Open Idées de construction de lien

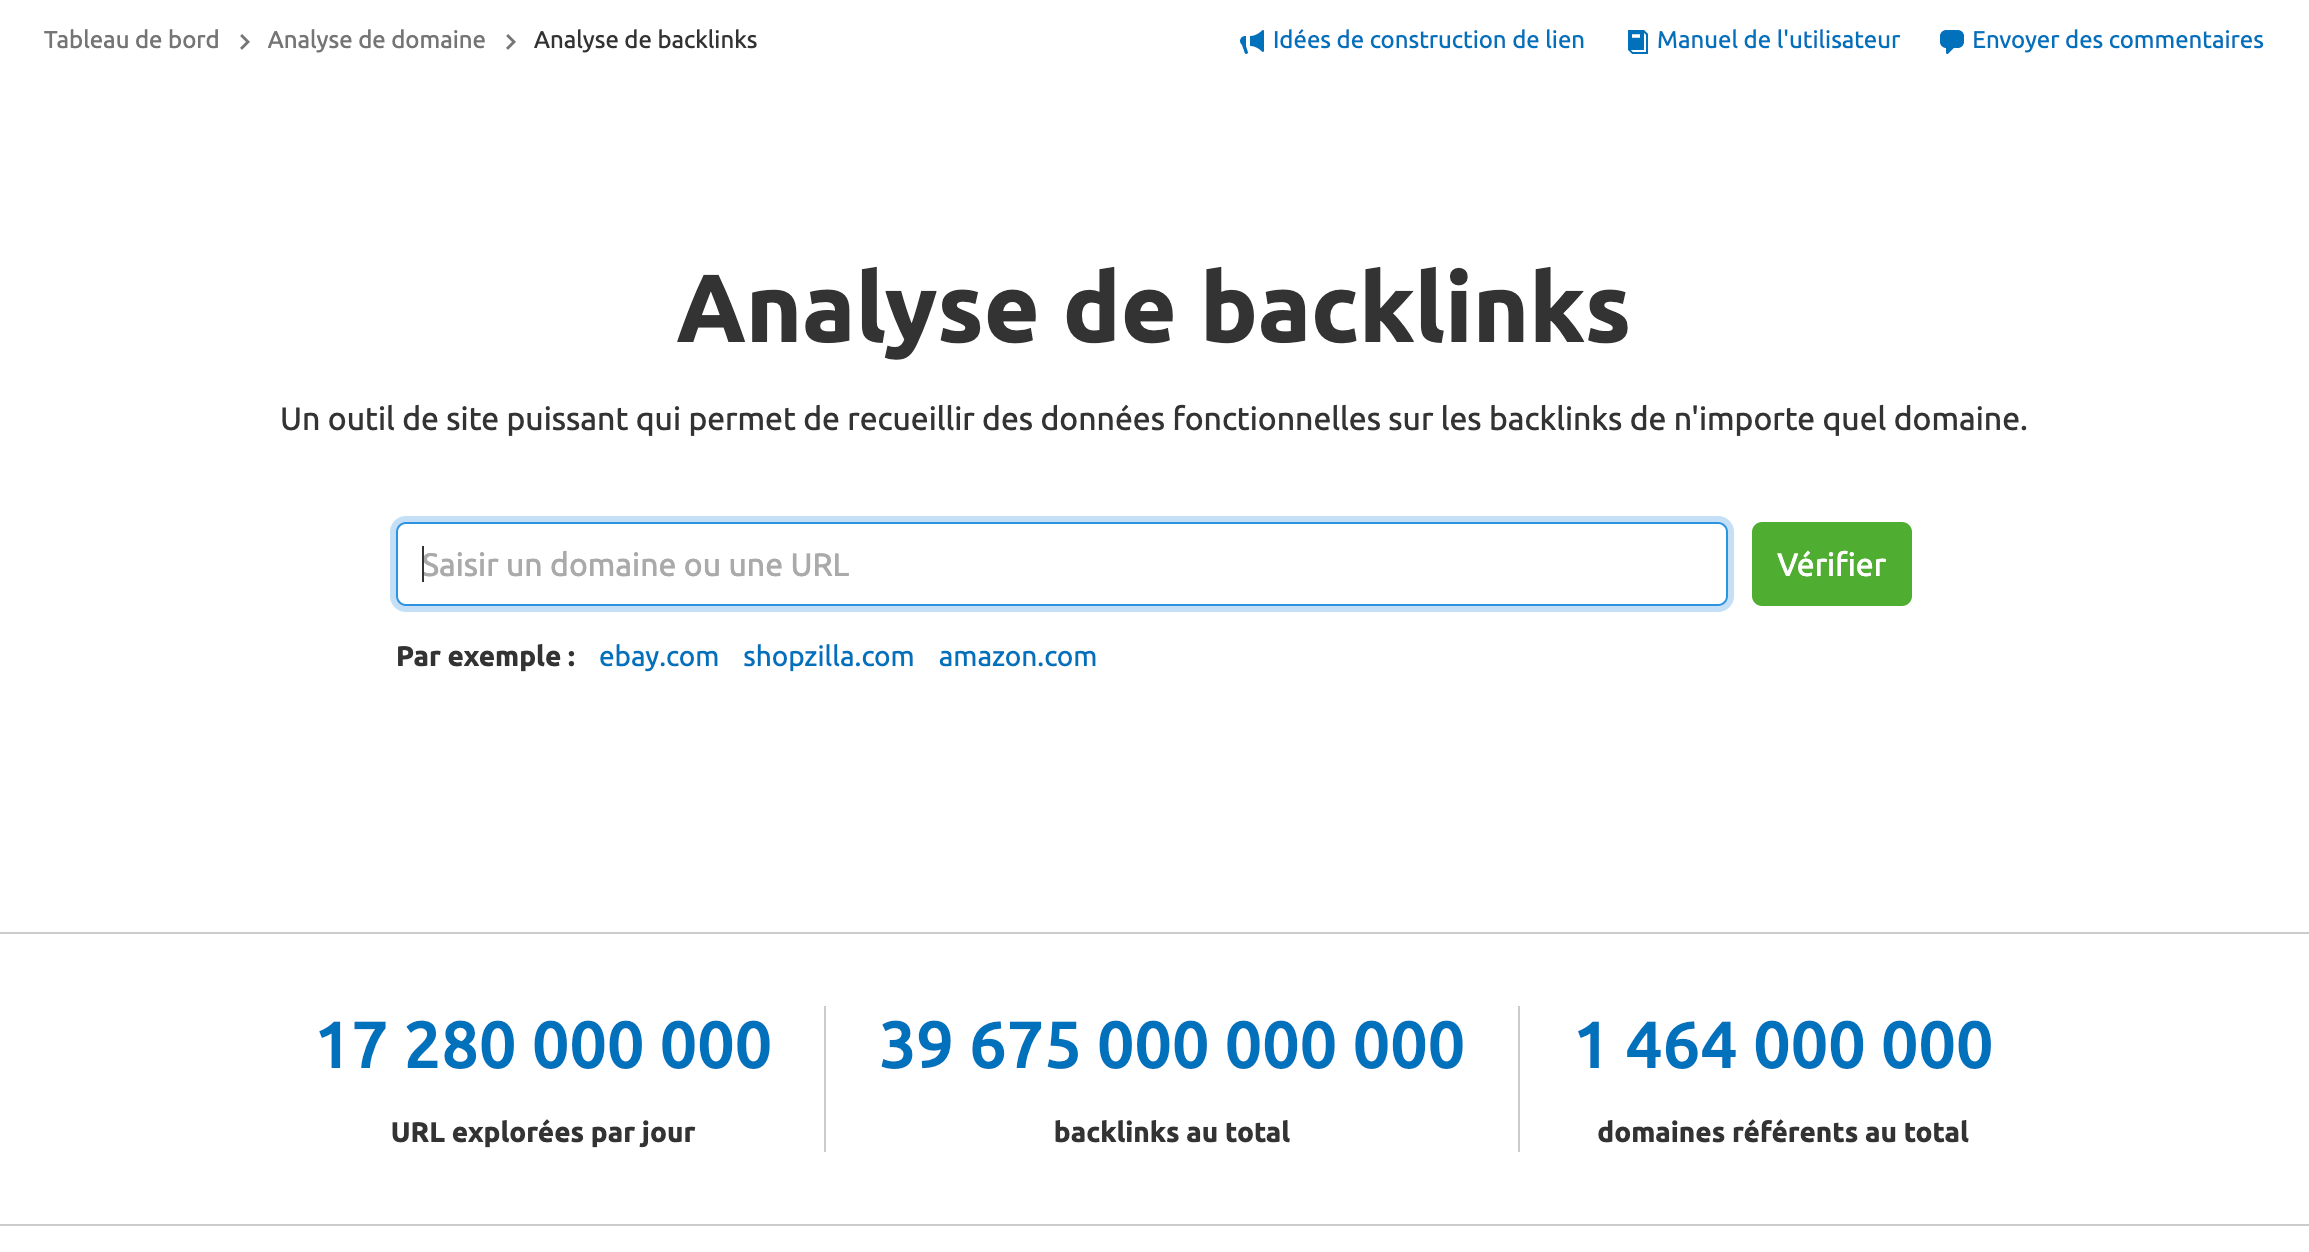[x=1427, y=40]
